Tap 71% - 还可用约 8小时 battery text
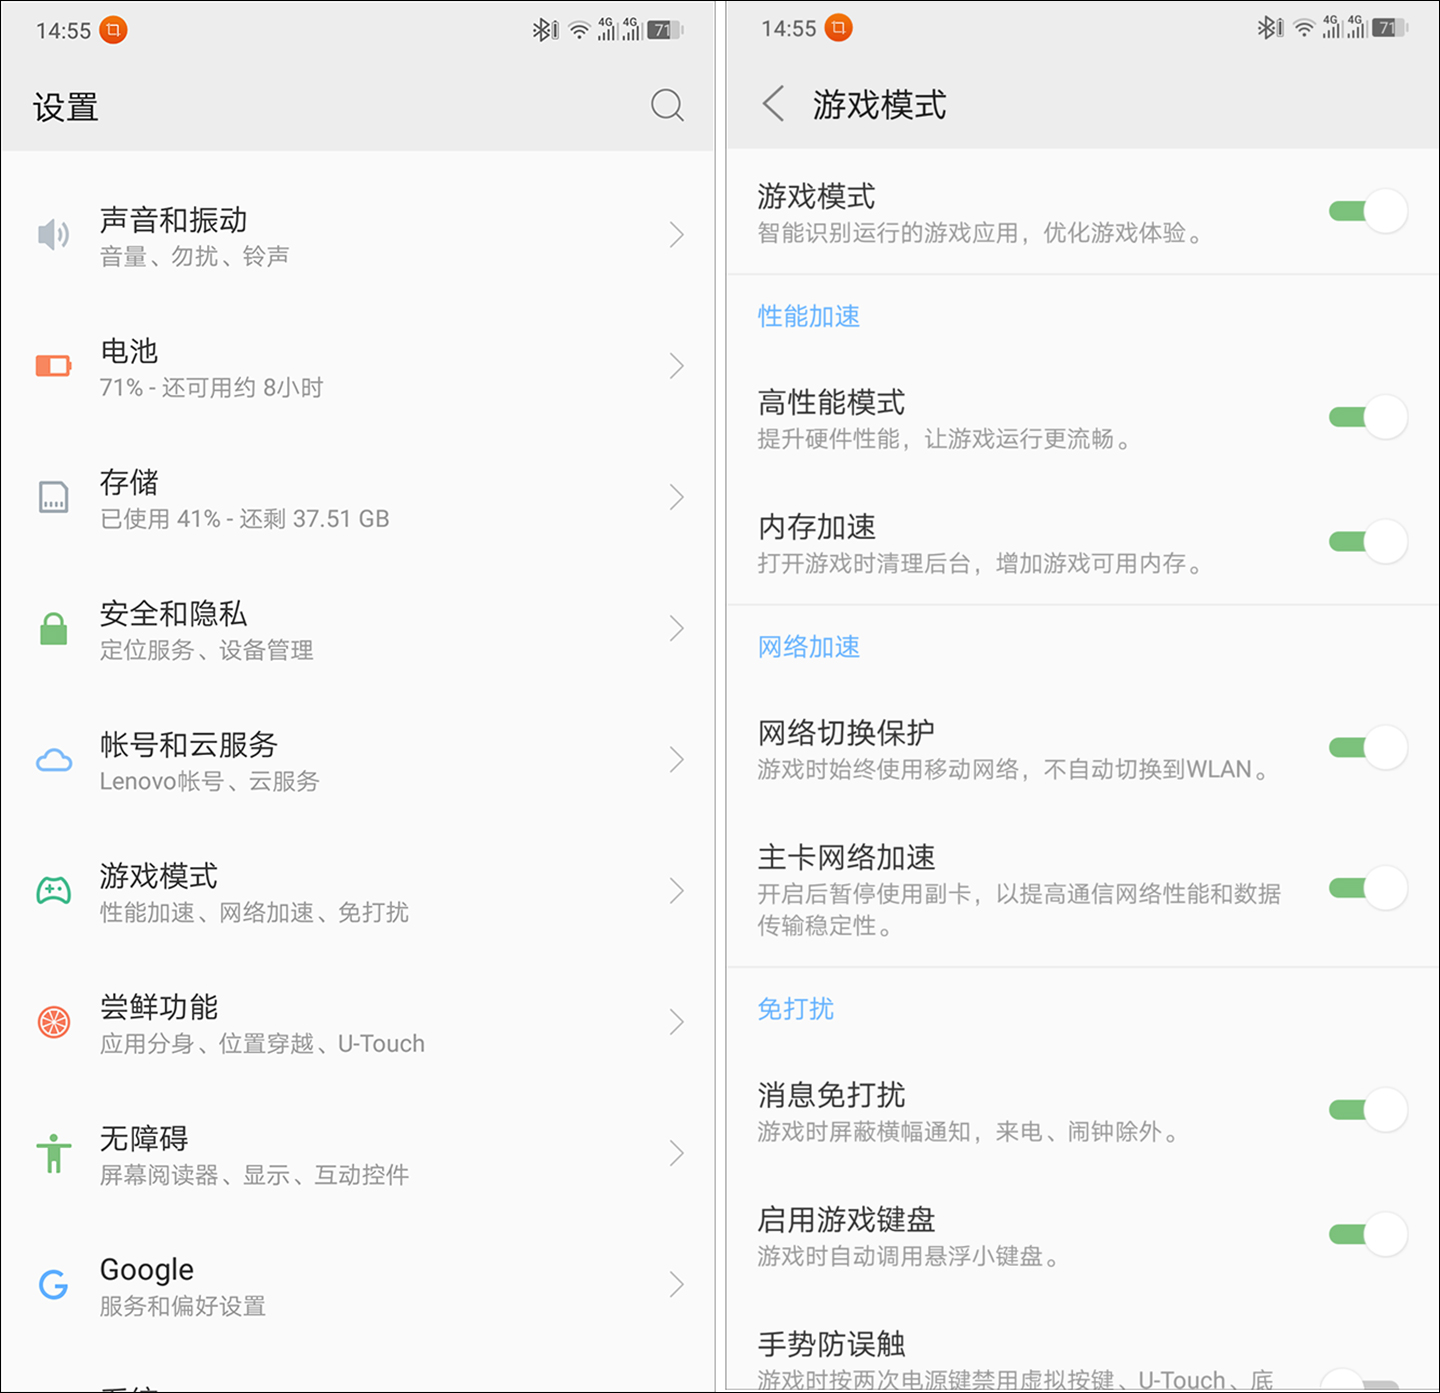Viewport: 1440px width, 1393px height. click(211, 387)
